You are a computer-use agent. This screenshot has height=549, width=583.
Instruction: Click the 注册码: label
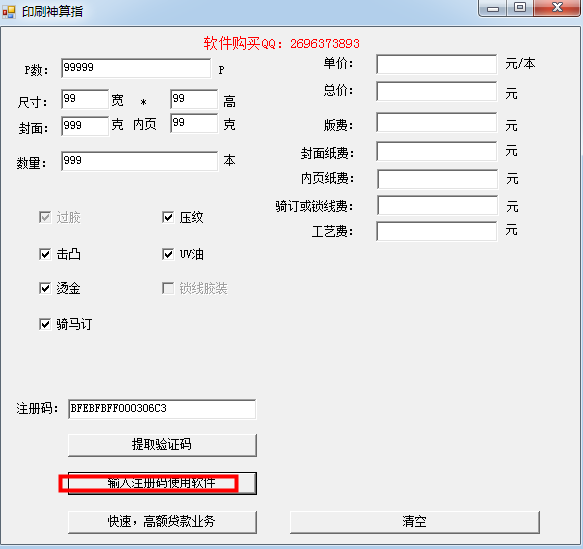(x=37, y=408)
